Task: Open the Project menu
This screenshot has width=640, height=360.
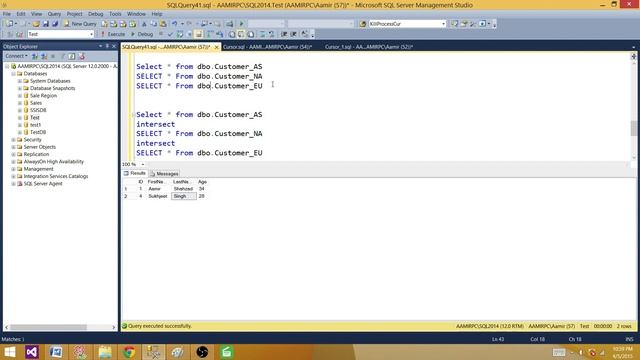Action: click(x=74, y=14)
